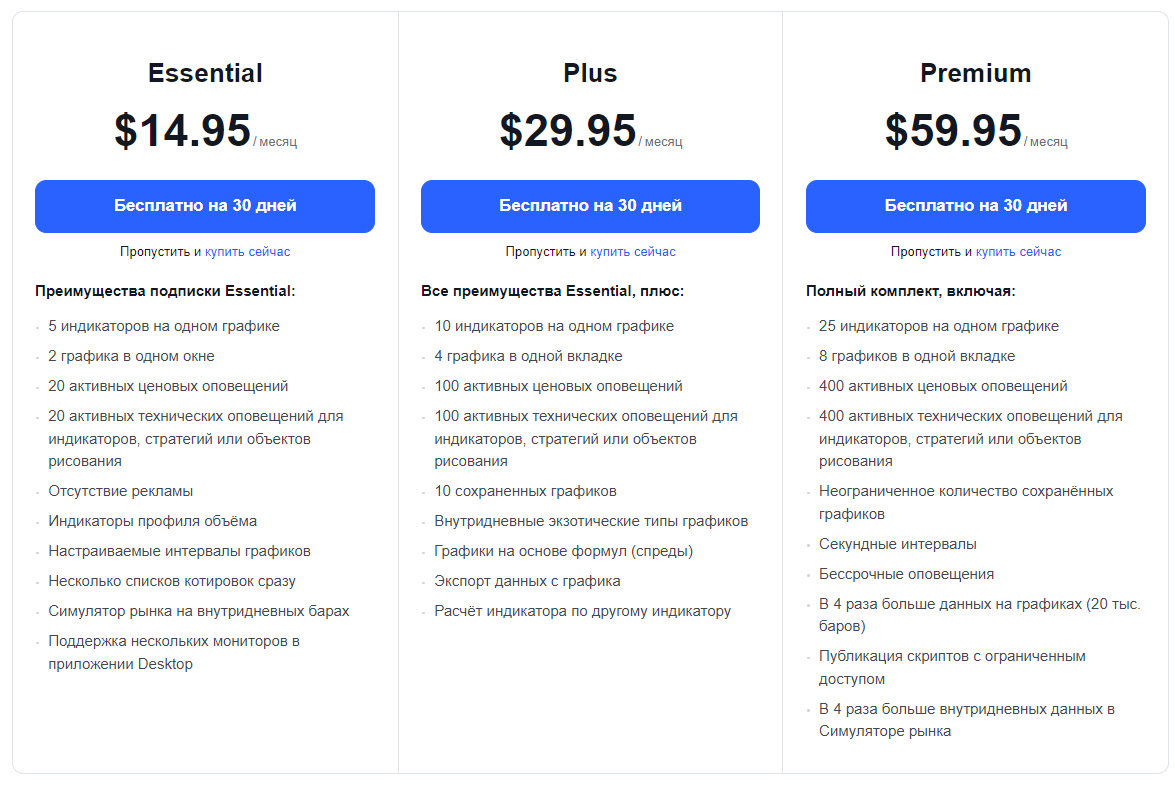Viewport: 1175px width, 785px height.
Task: Click 'купить сейчас' link under Essential
Action: [247, 252]
